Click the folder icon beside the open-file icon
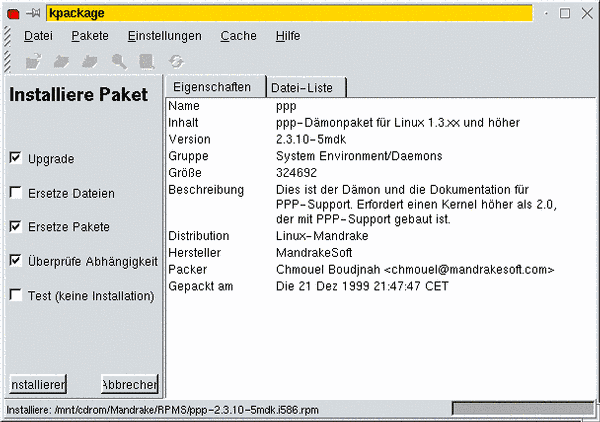This screenshot has width=600, height=422. tap(62, 61)
